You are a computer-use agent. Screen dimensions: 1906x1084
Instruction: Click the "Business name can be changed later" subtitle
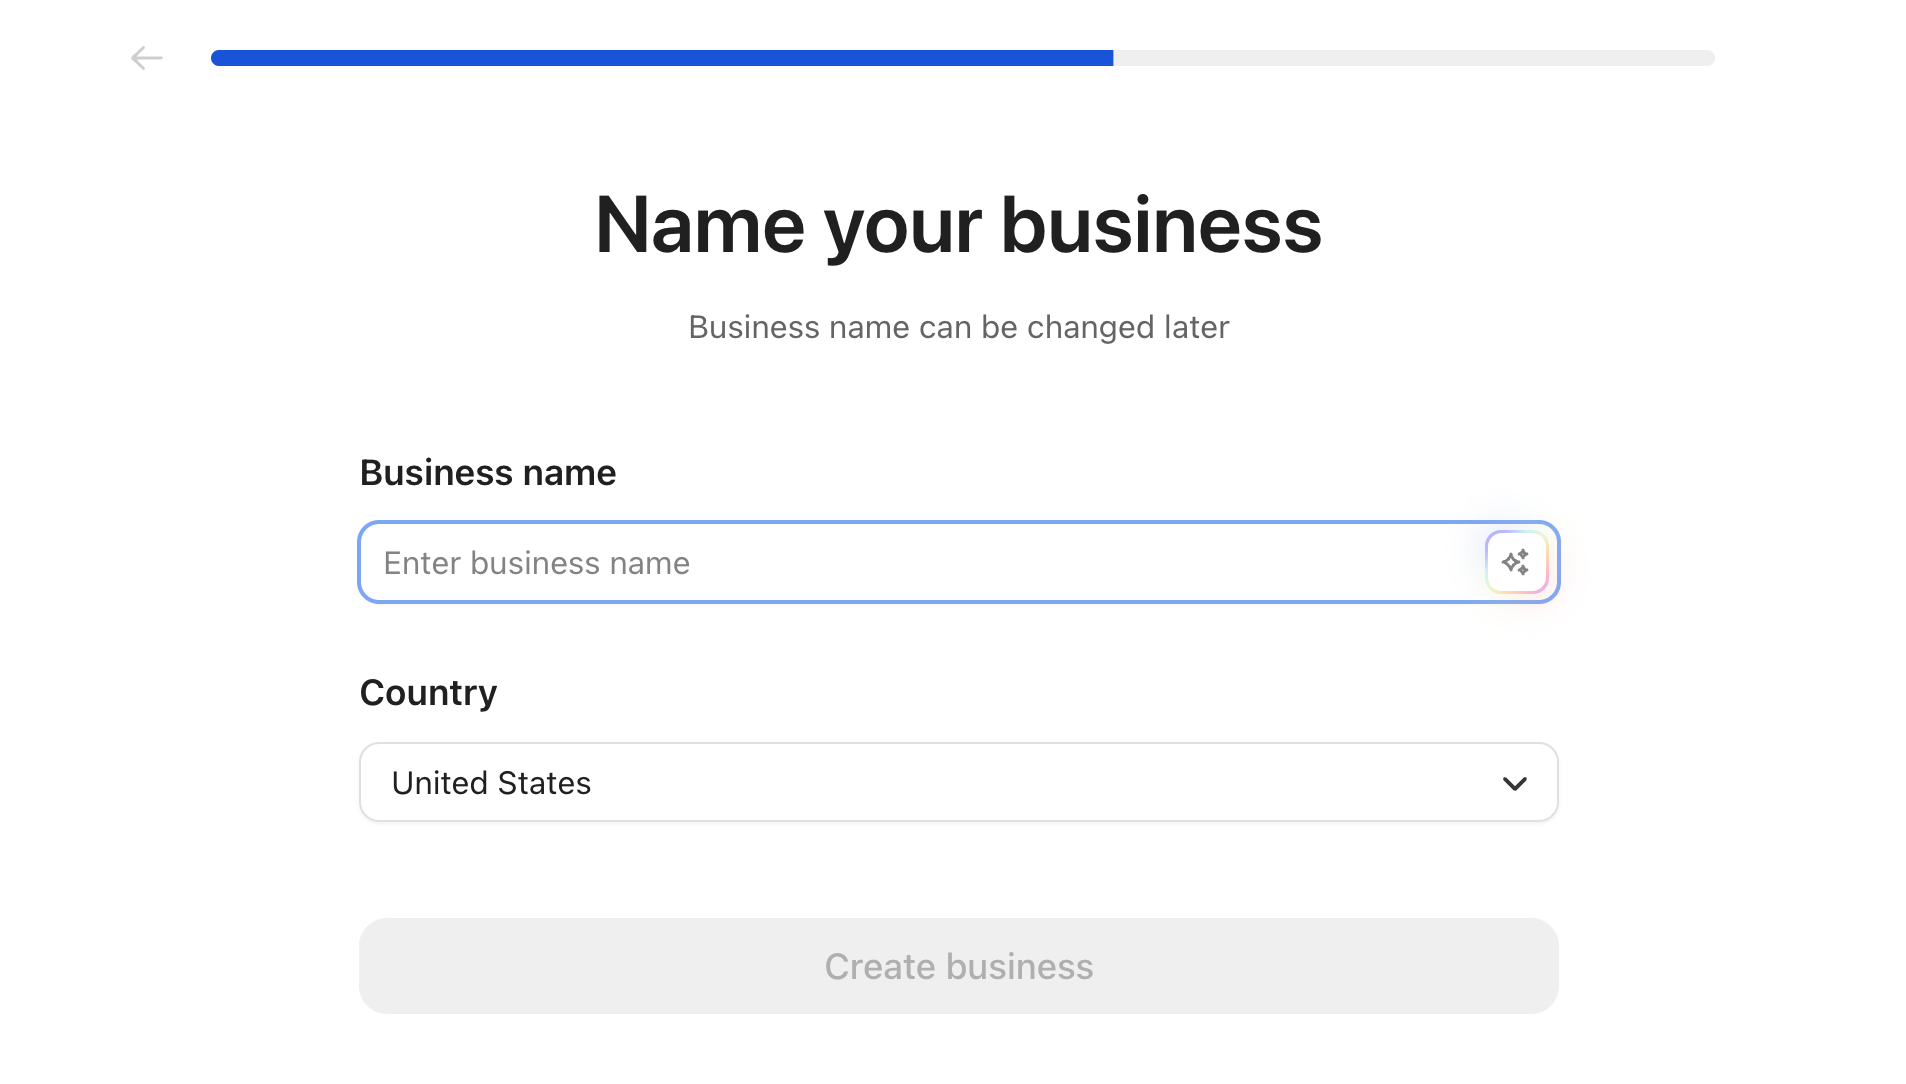pyautogui.click(x=958, y=327)
